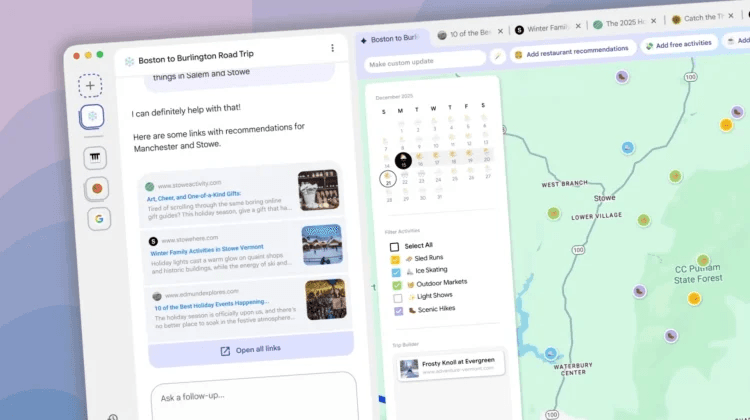Click the external-link icon in Open all links

[x=225, y=351]
